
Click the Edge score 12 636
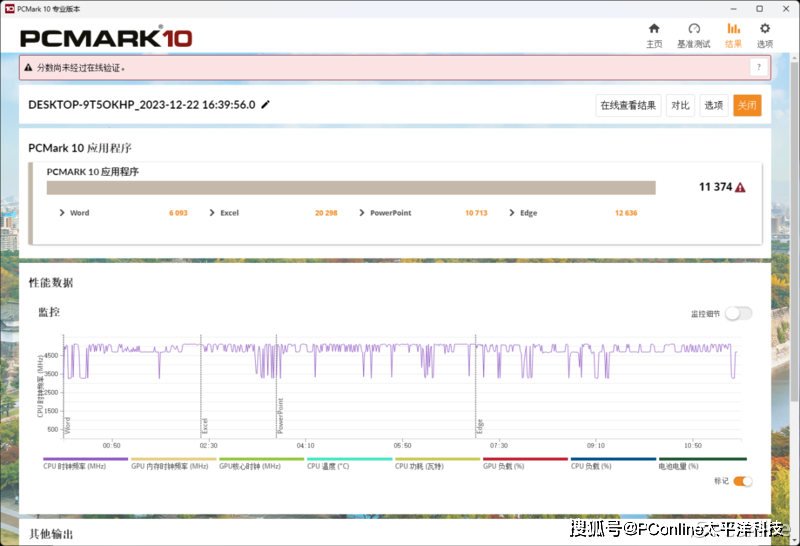coord(626,213)
